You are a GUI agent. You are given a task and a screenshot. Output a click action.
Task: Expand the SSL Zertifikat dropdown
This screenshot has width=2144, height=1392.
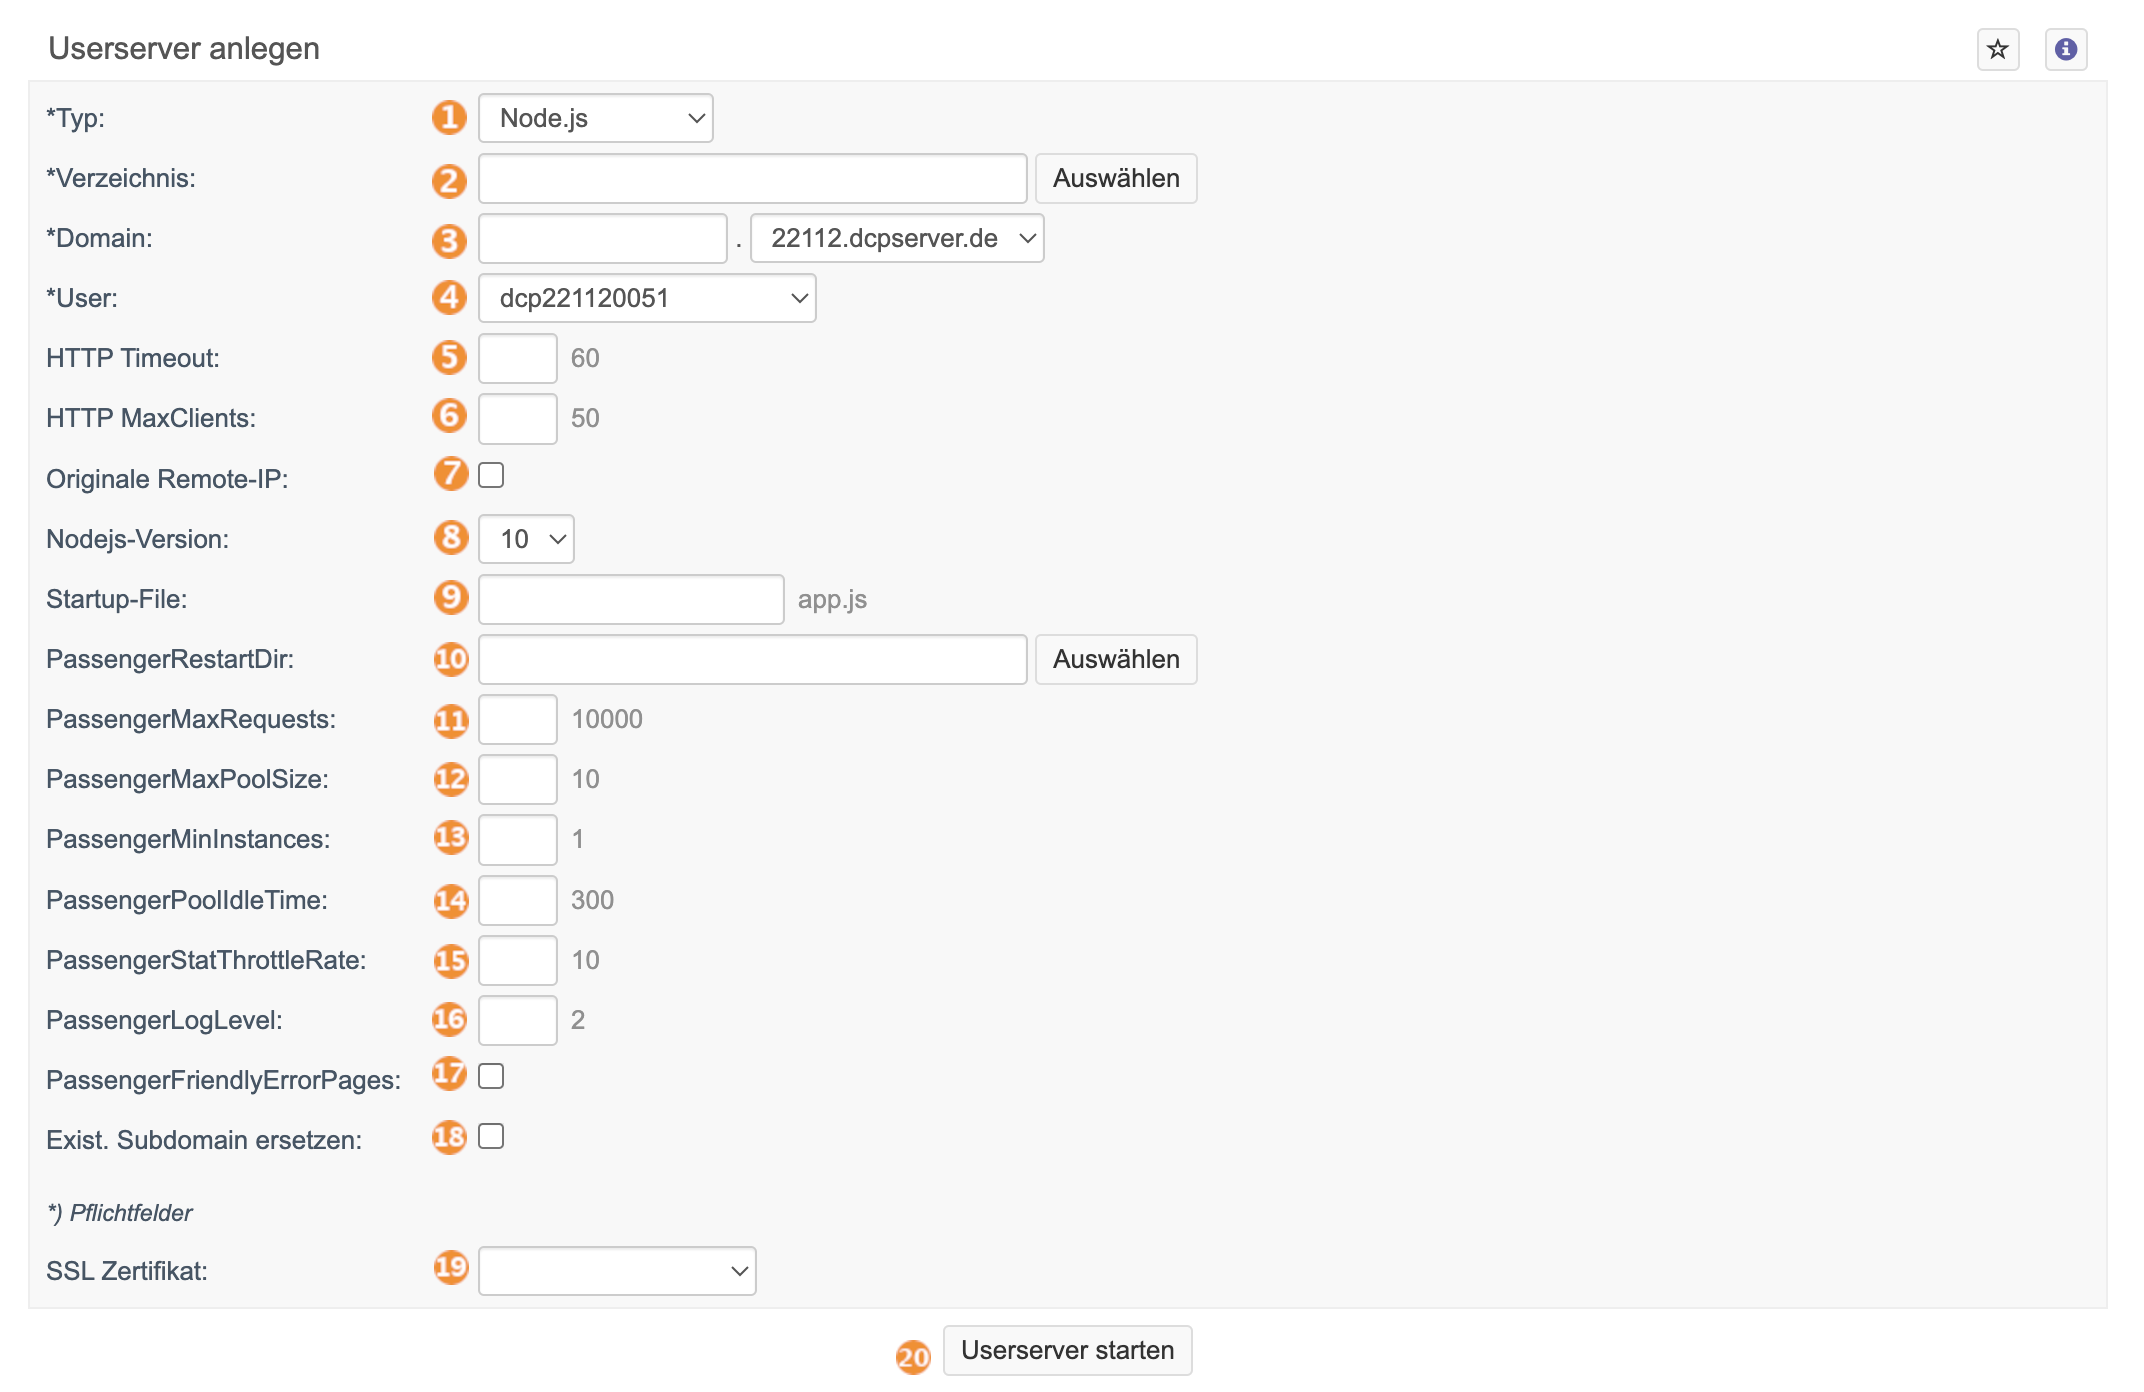click(x=617, y=1271)
